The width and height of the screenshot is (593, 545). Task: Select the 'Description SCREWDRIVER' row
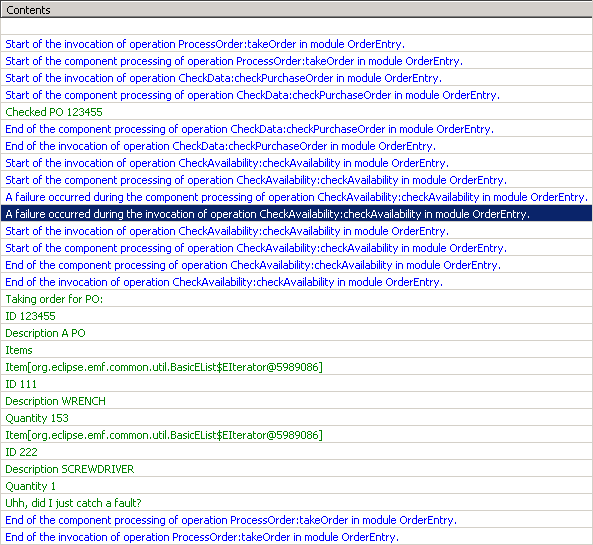point(296,469)
